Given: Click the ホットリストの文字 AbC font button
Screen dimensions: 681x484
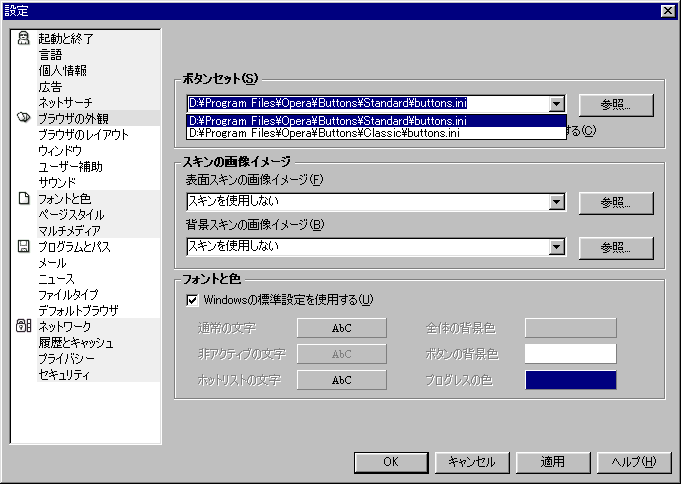Looking at the screenshot, I should 342,380.
